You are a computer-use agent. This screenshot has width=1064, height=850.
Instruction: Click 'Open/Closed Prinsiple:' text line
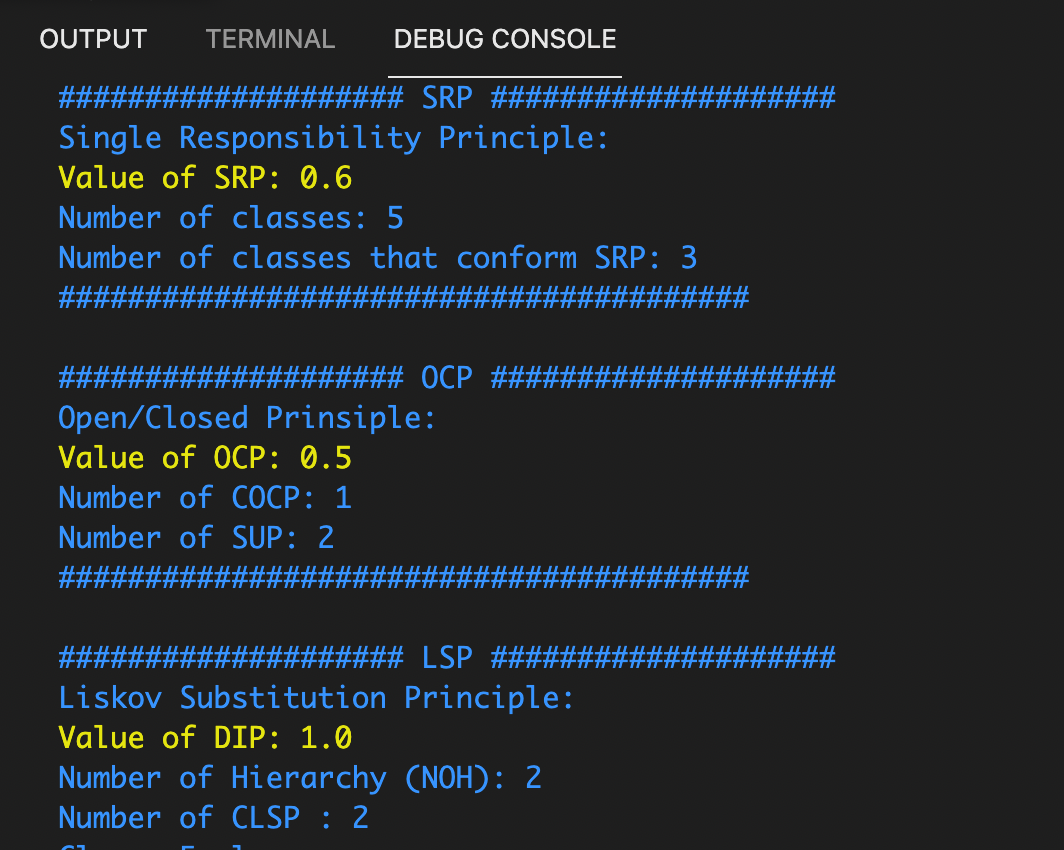coord(246,419)
